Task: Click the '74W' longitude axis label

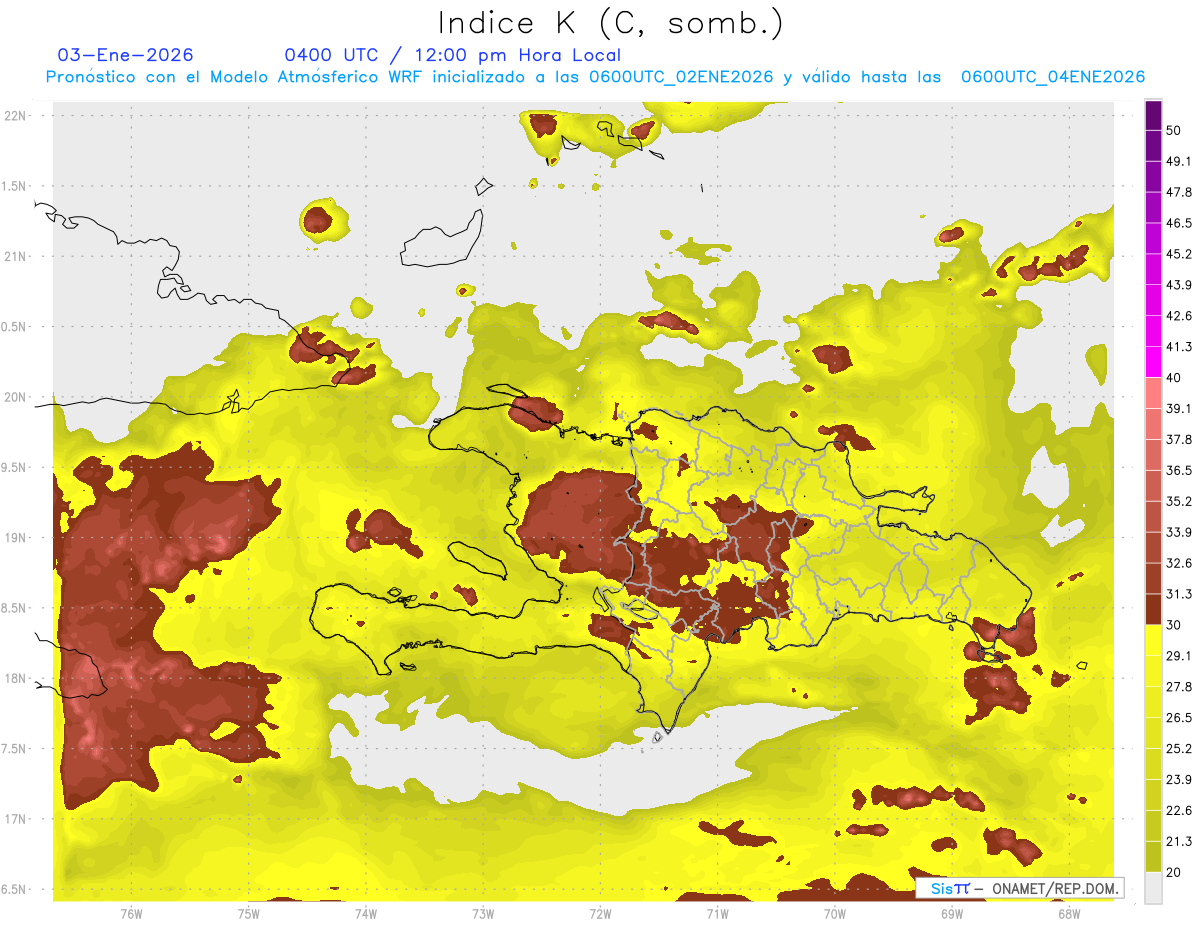Action: pyautogui.click(x=365, y=914)
